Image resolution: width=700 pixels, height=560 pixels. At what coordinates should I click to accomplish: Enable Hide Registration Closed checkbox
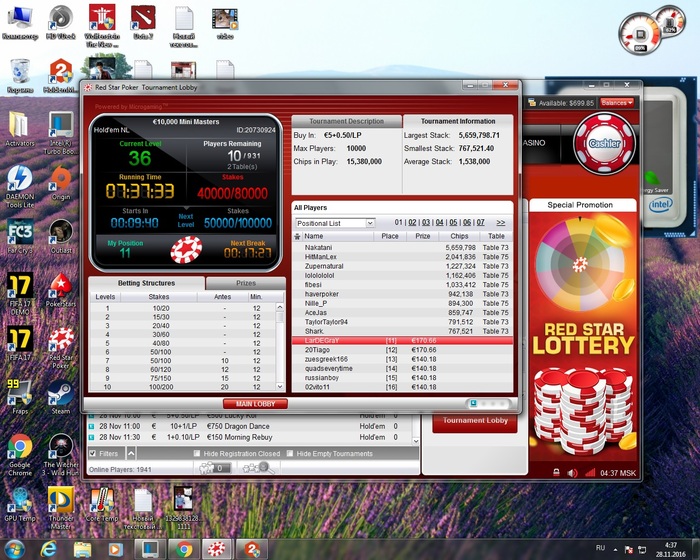(196, 453)
